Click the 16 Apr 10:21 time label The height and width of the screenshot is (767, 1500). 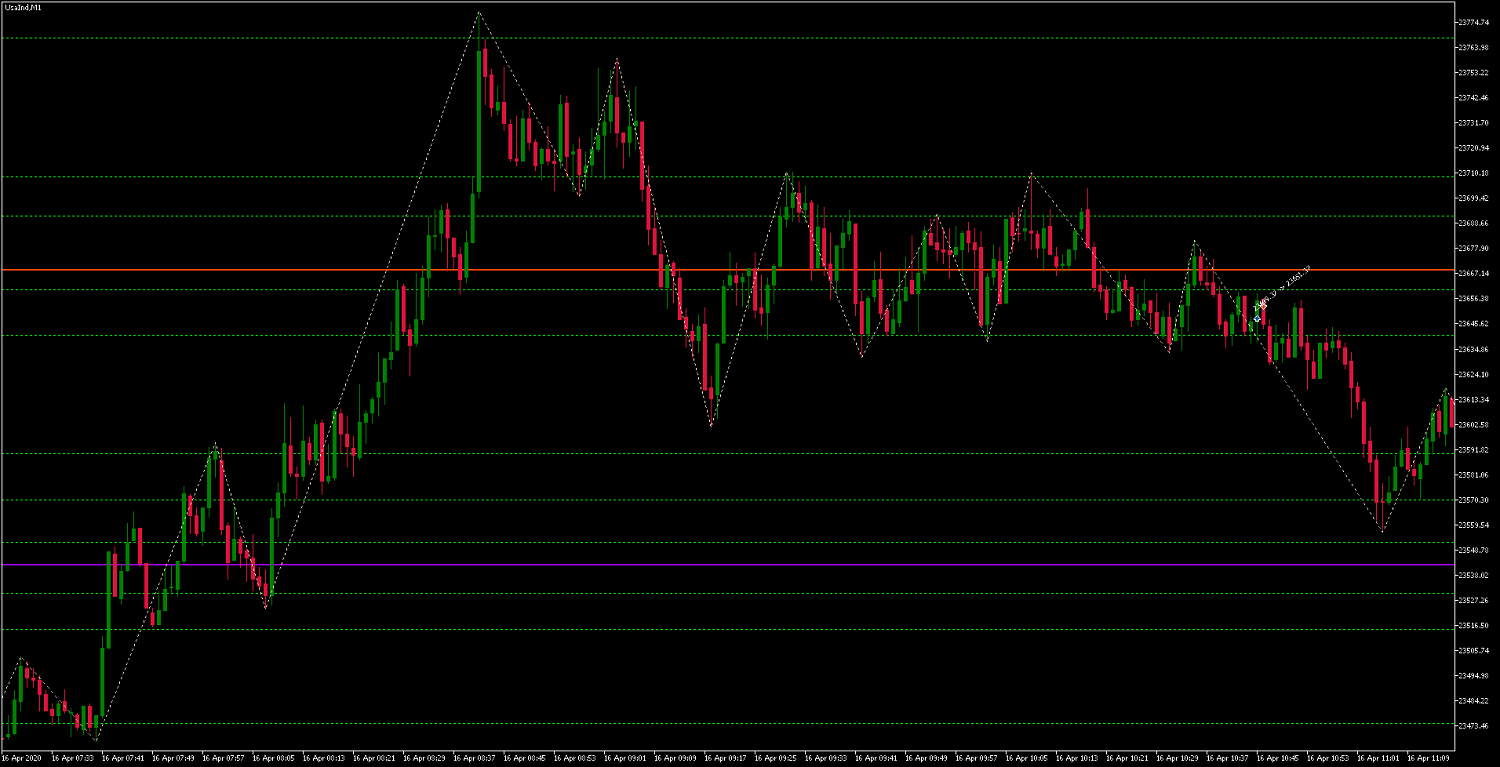[x=1126, y=758]
